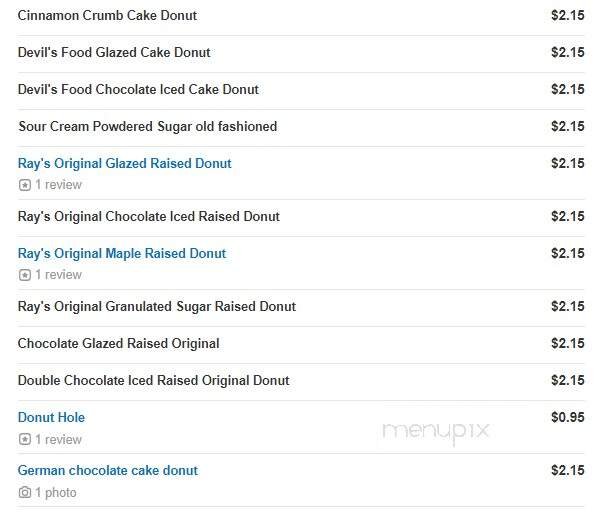
Task: Click star icon under Ray's Original Maple Raised Donut
Action: coord(24,275)
